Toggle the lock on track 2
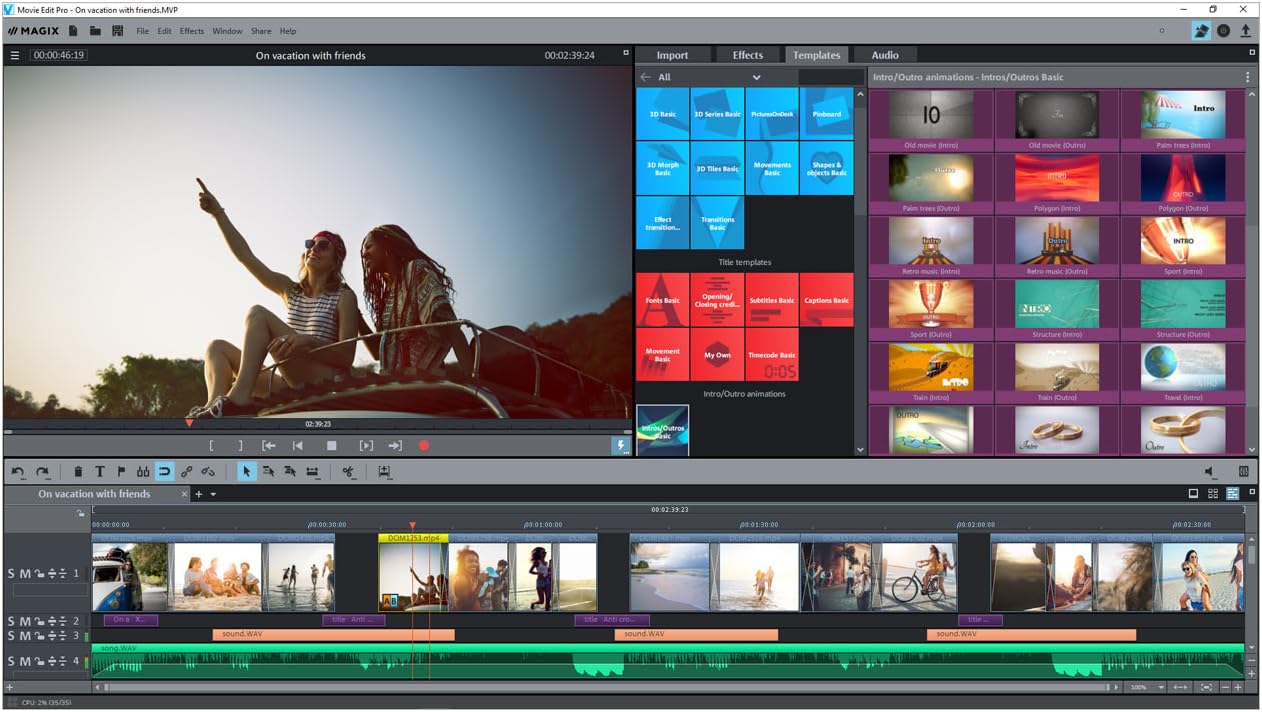The height and width of the screenshot is (712, 1262). 39,622
